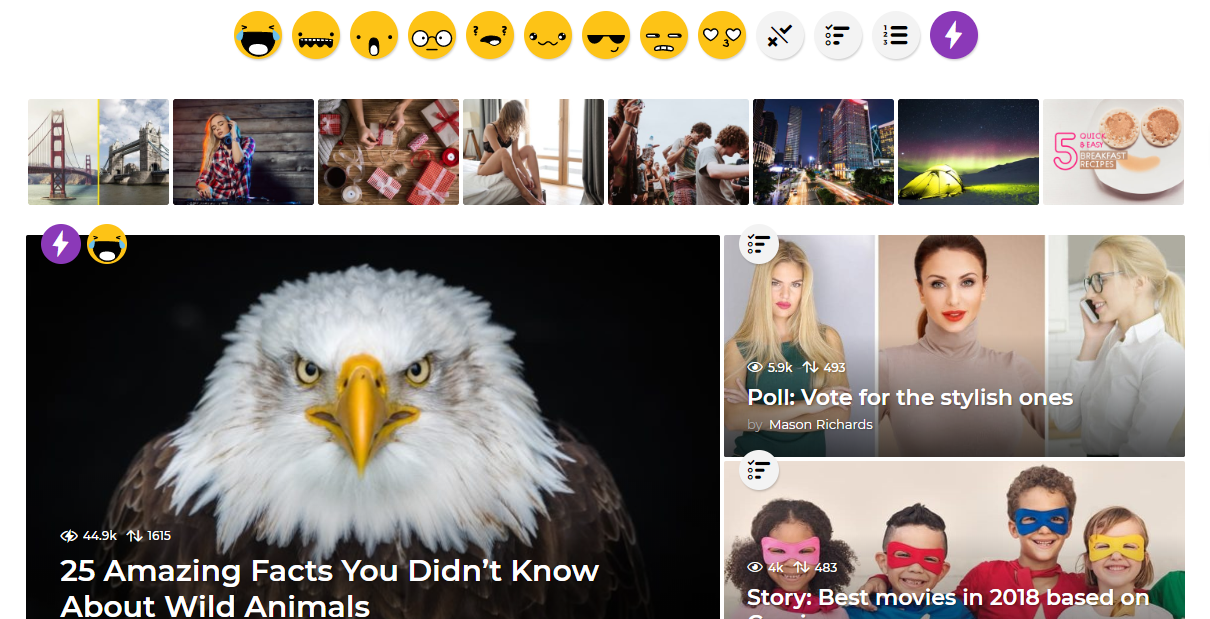This screenshot has height=619, width=1210.
Task: Click the laughing-crying emoji reaction icon
Action: click(258, 36)
